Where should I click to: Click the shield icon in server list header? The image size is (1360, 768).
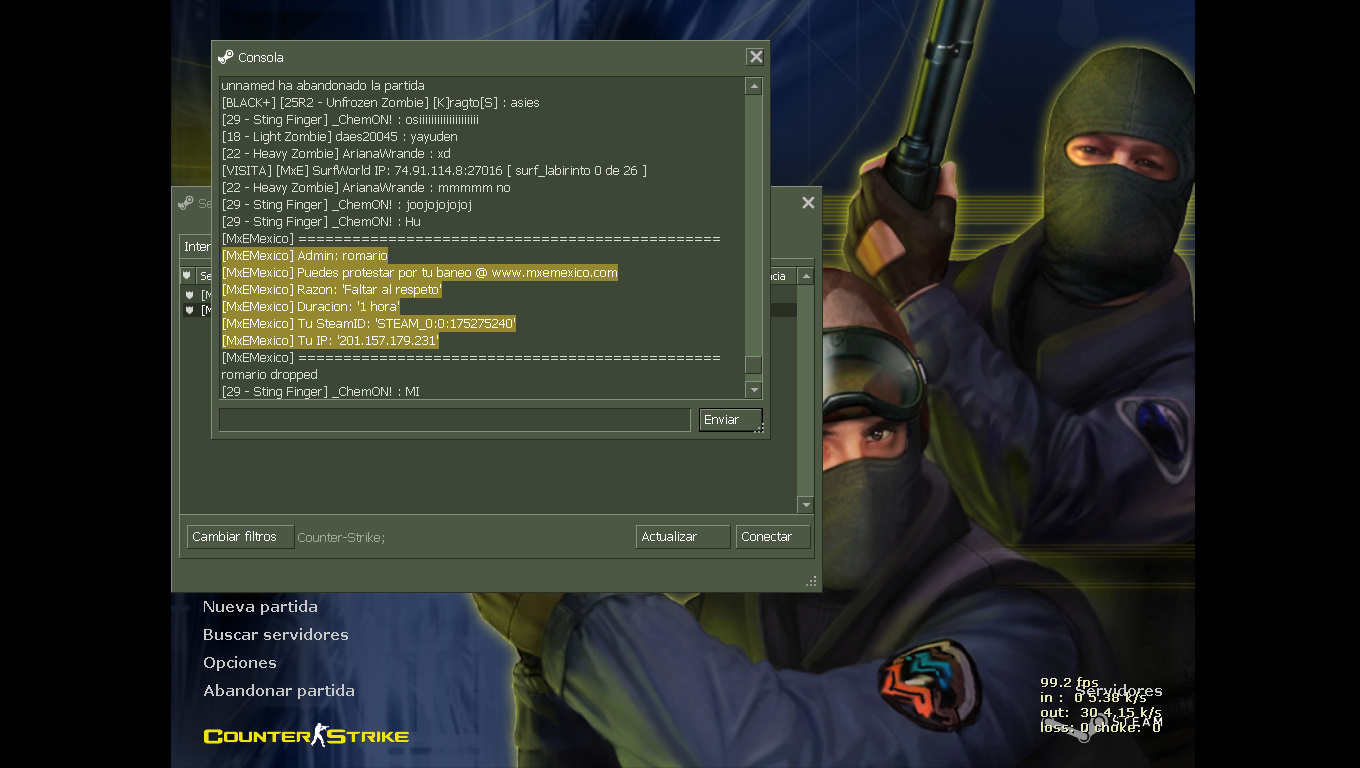(x=186, y=276)
